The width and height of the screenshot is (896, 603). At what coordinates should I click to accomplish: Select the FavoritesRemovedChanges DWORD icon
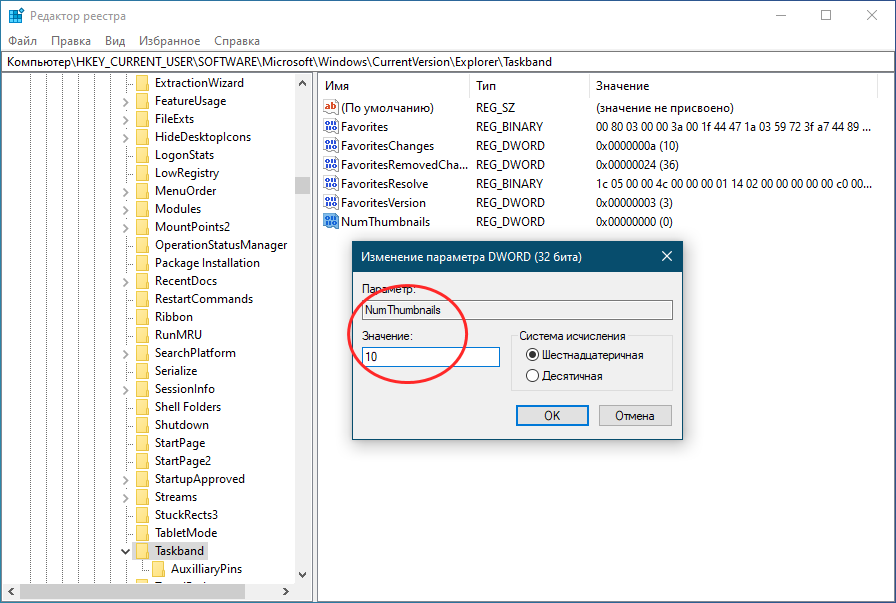tap(330, 165)
